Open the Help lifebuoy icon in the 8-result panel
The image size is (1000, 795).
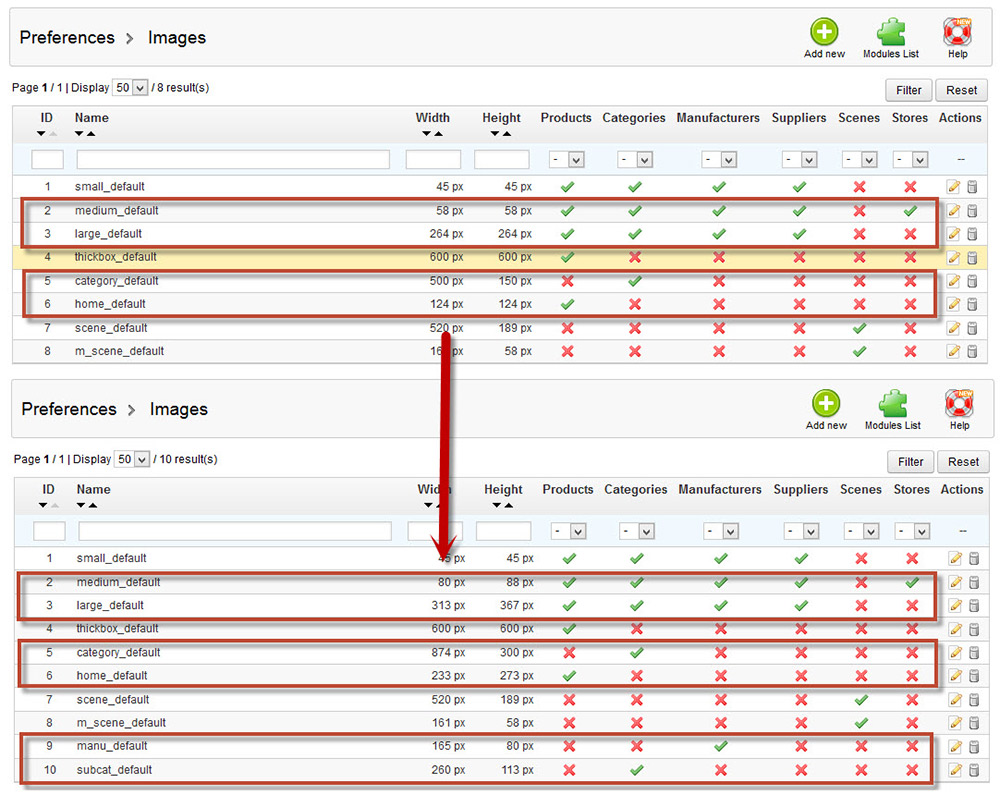[957, 31]
